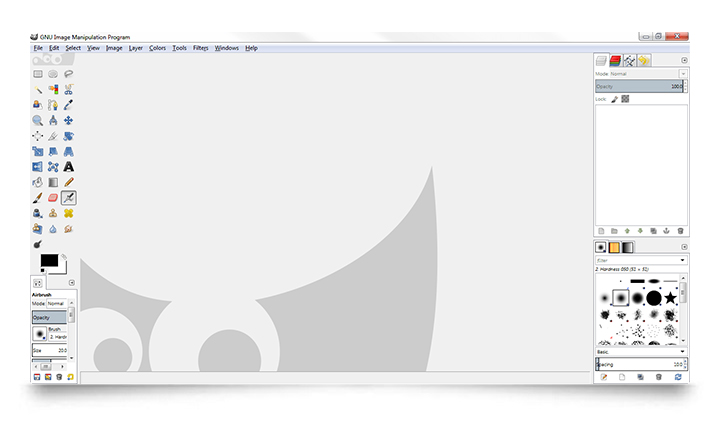This screenshot has height=436, width=725.
Task: Select the Alignment tool
Action: tap(38, 136)
